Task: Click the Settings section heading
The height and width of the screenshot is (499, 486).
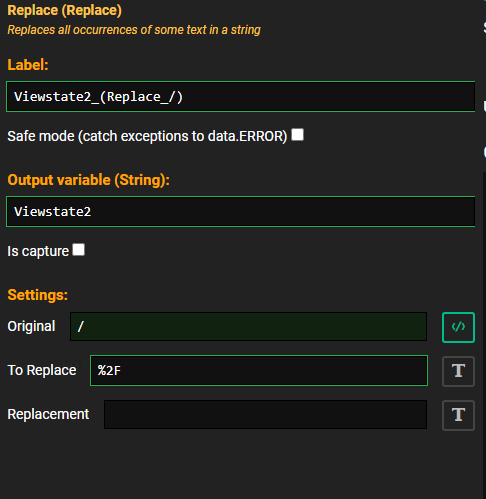Action: pos(38,295)
